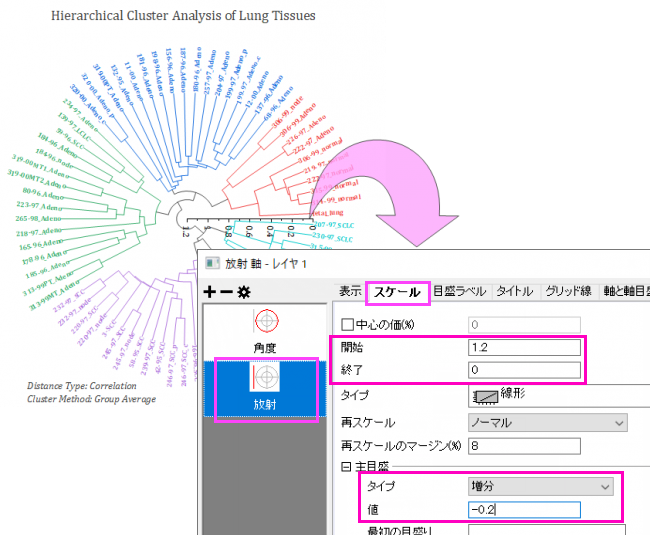Open the タイトル tab
This screenshot has width=650, height=535.
[x=514, y=291]
